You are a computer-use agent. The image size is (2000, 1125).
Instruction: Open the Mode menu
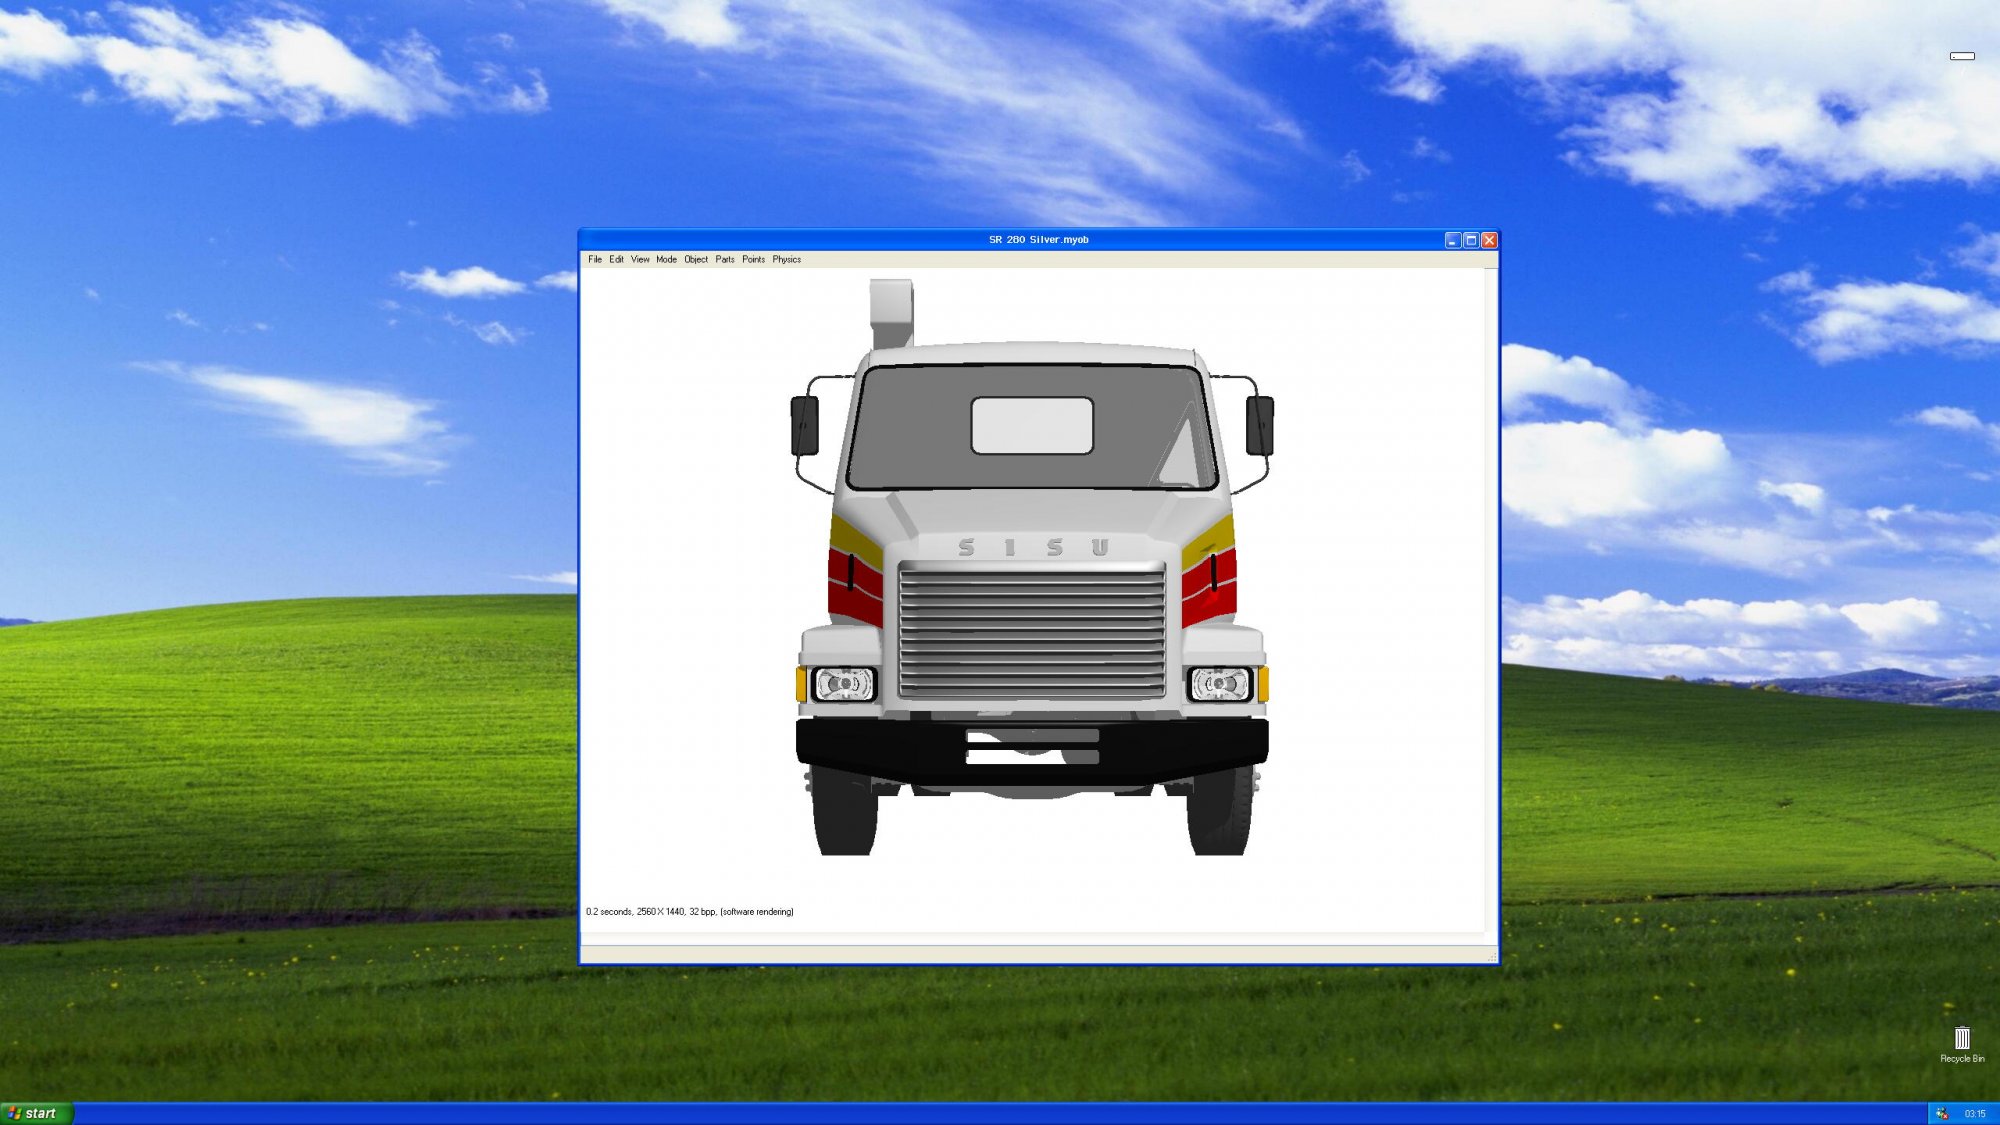click(x=666, y=259)
